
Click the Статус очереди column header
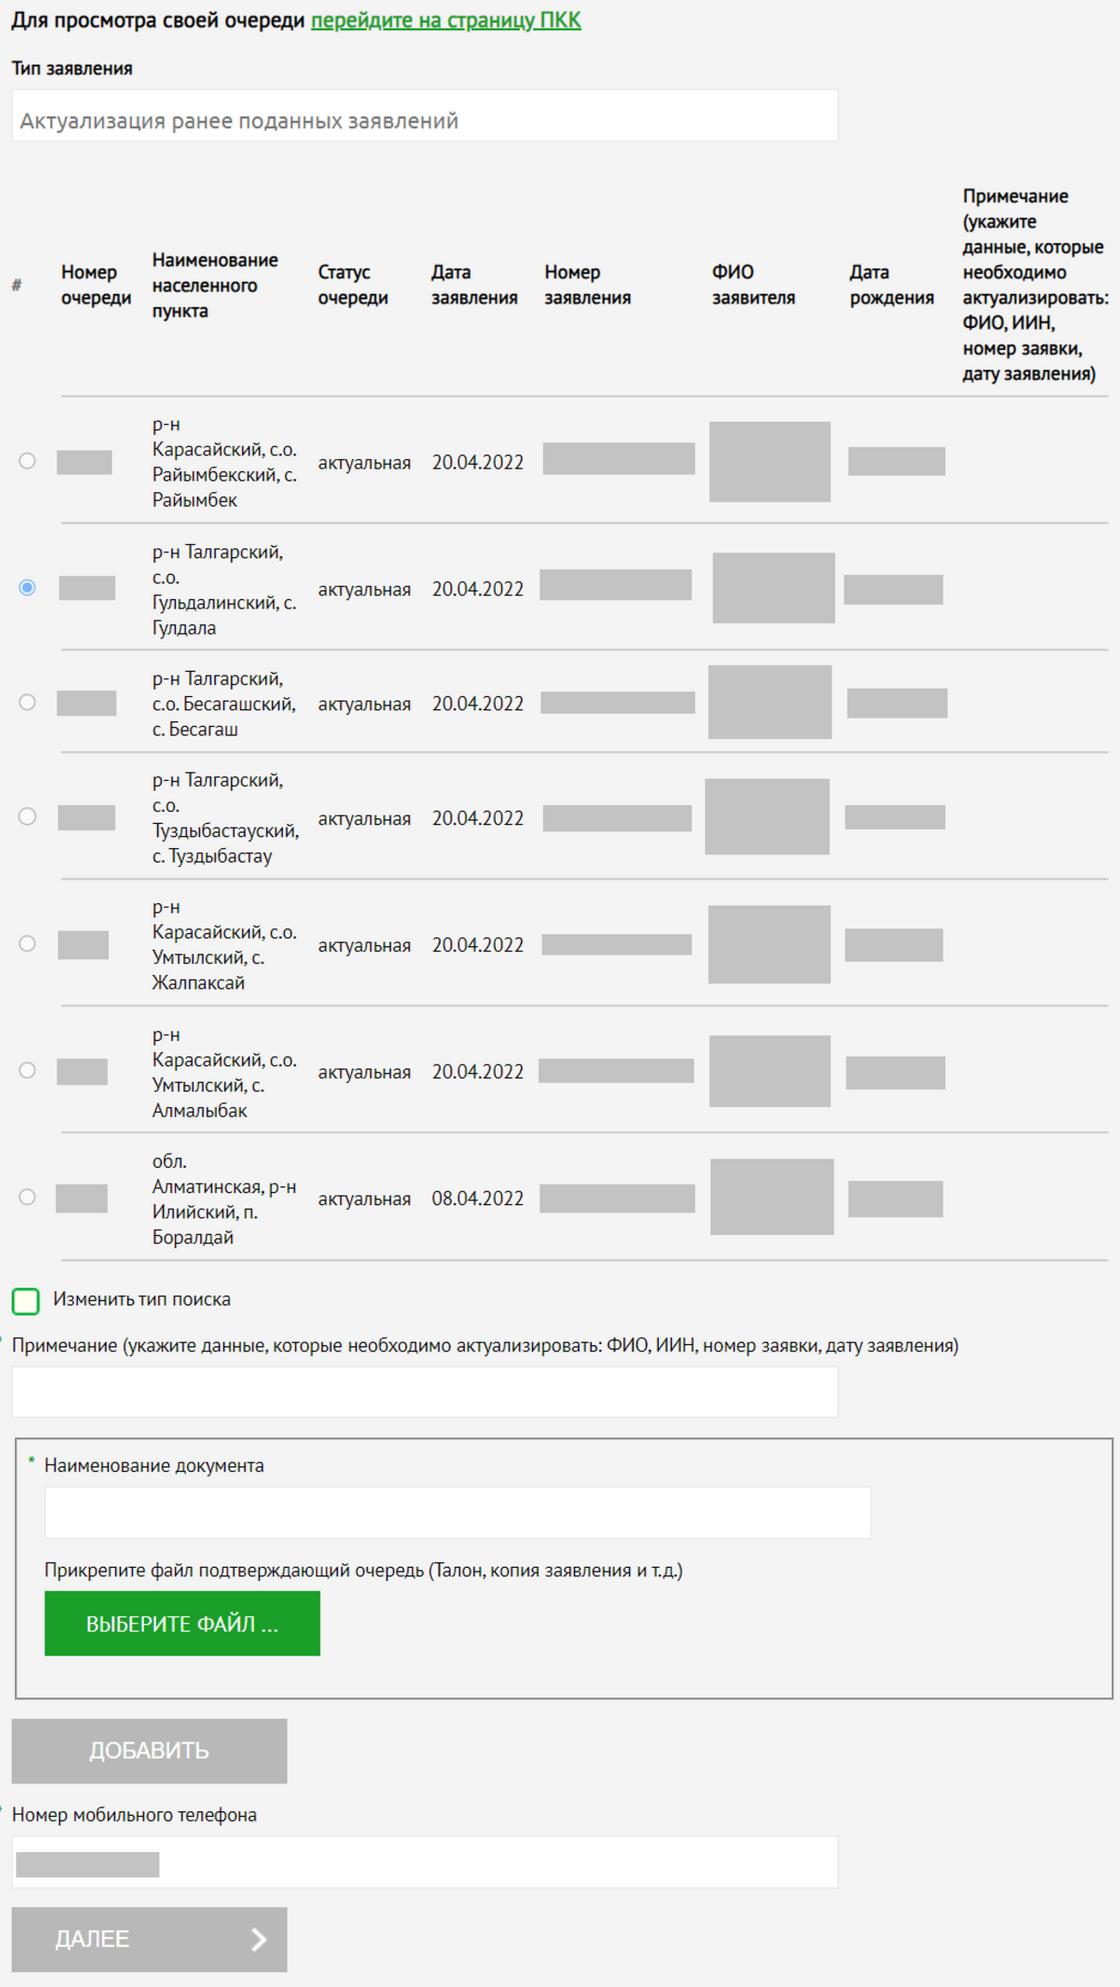click(352, 285)
